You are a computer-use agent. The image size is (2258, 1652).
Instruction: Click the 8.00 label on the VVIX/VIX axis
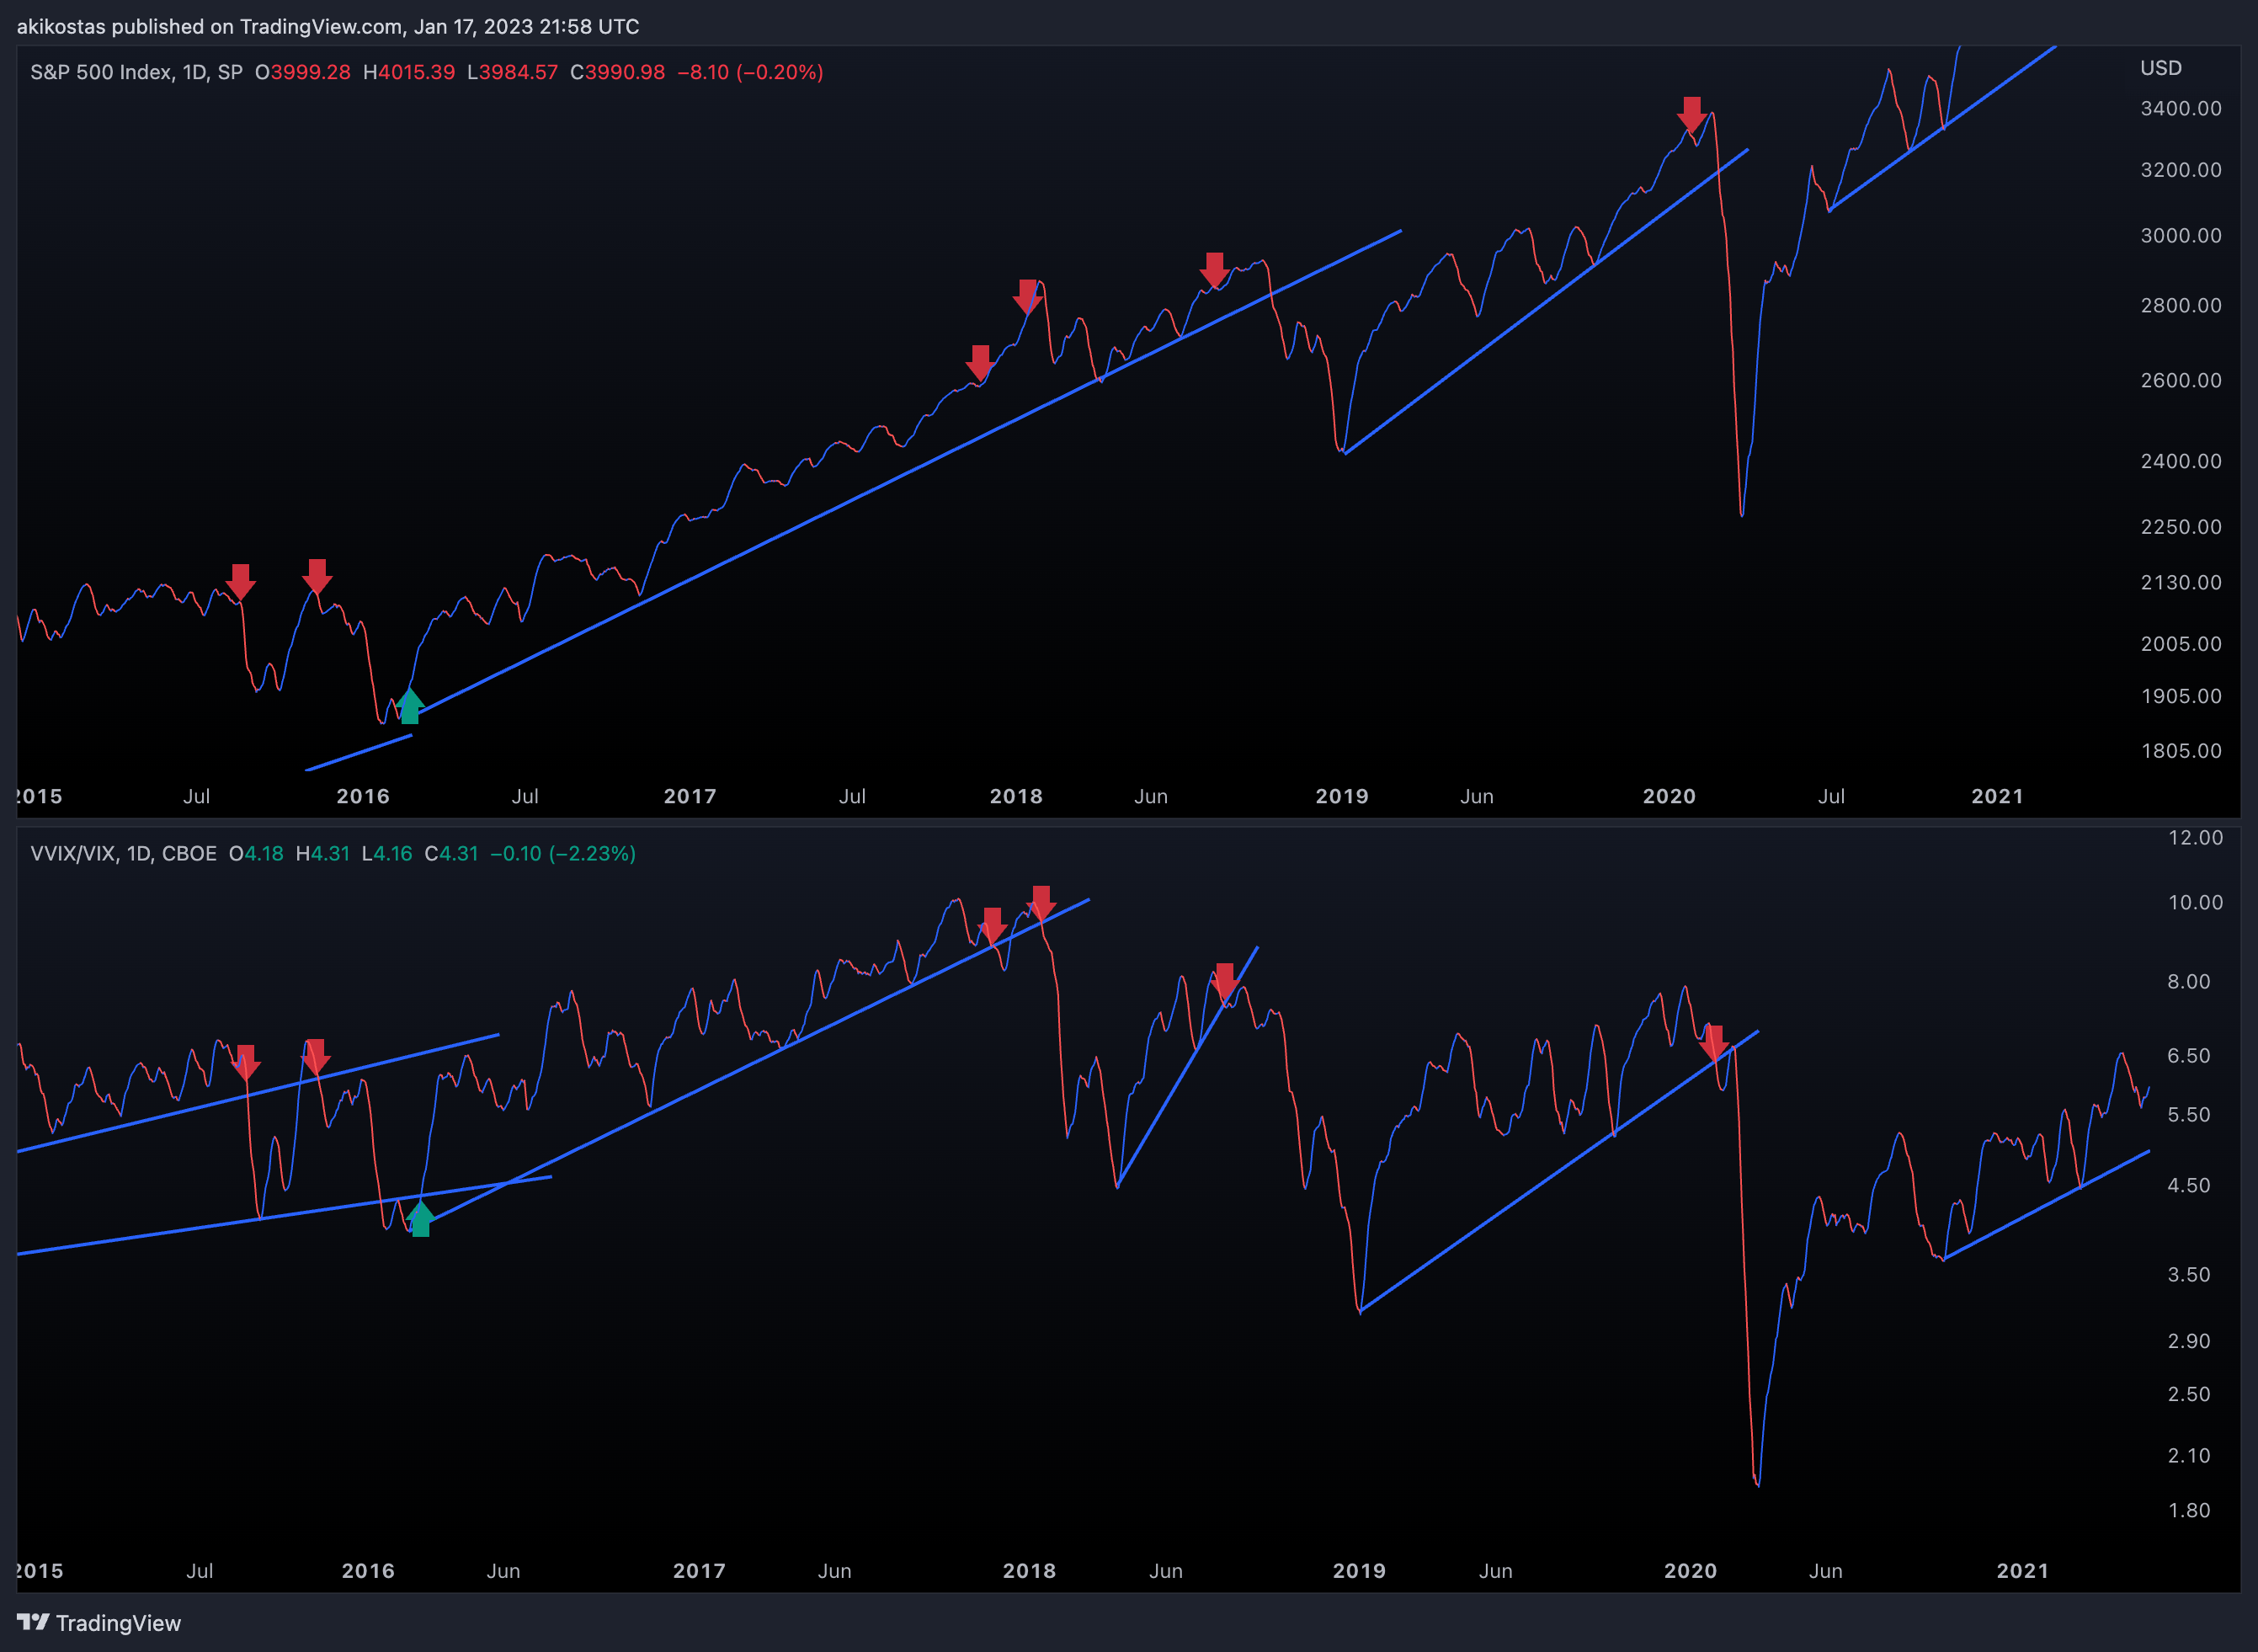point(2188,981)
